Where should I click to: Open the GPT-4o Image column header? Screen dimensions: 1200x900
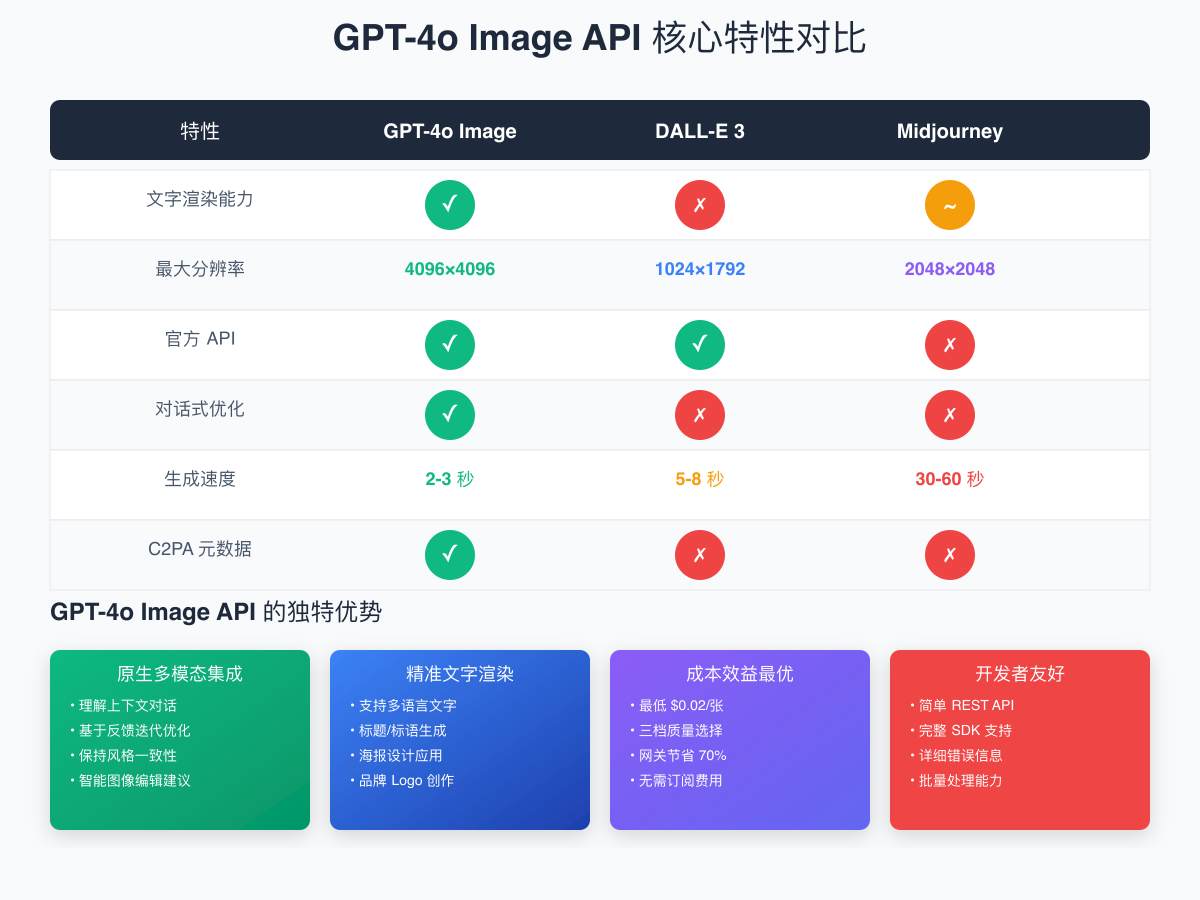450,130
